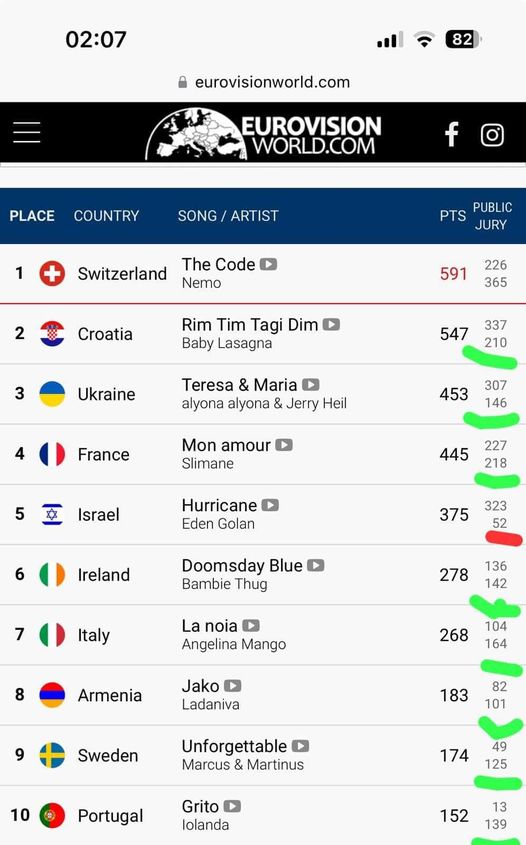Viewport: 526px width, 845px height.
Task: Play video for The Code
Action: tap(268, 264)
